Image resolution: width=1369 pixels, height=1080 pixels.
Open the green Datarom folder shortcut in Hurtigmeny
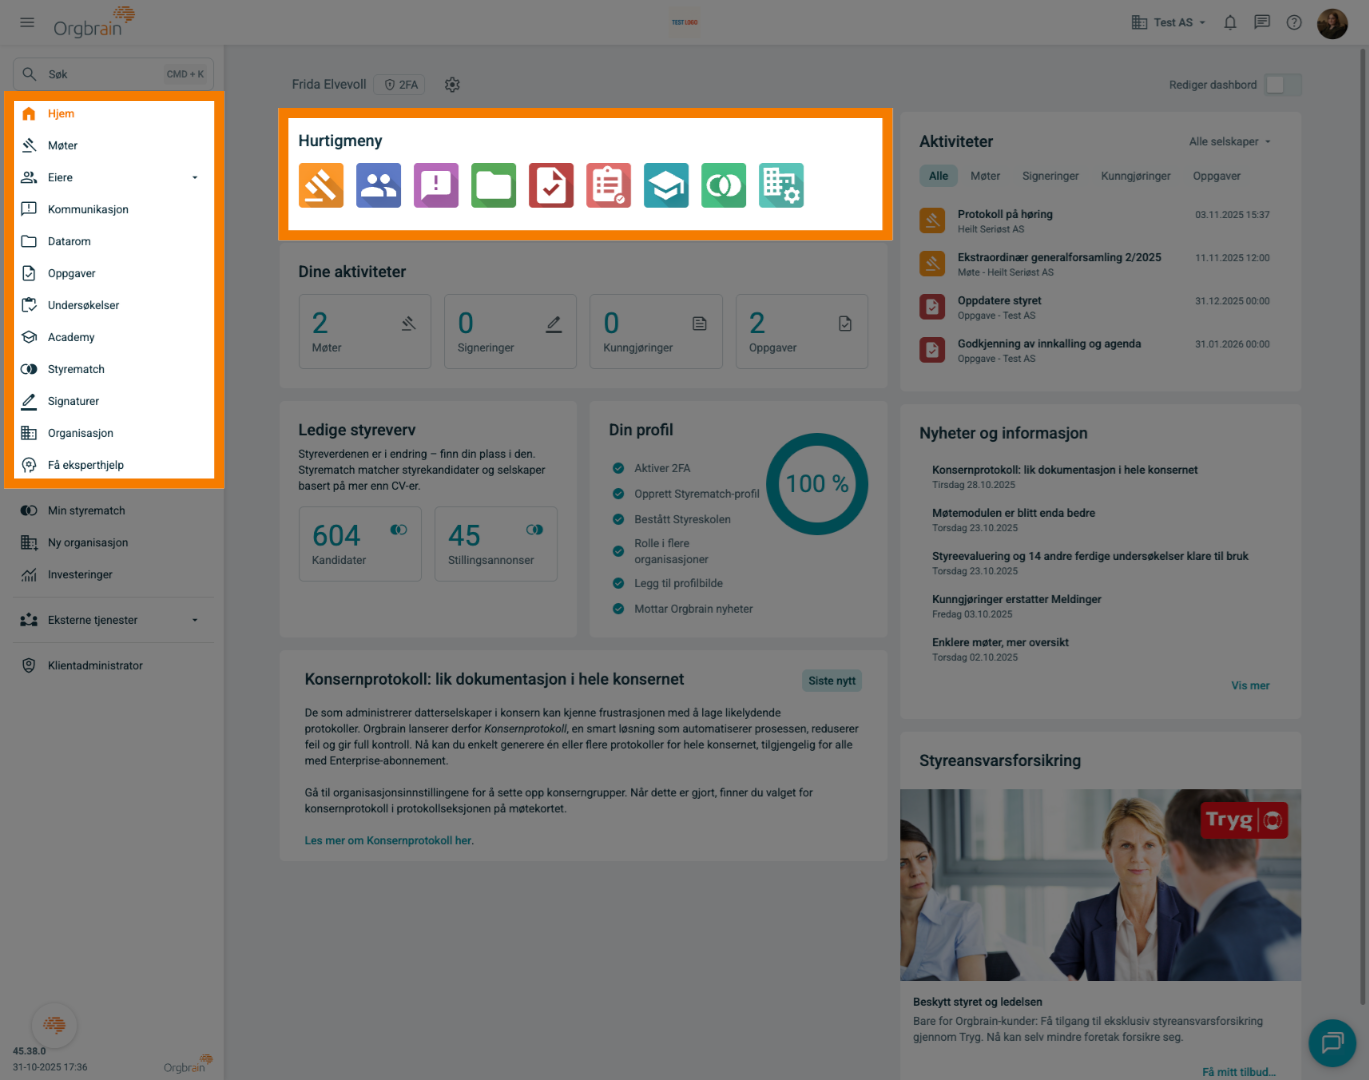pos(494,185)
